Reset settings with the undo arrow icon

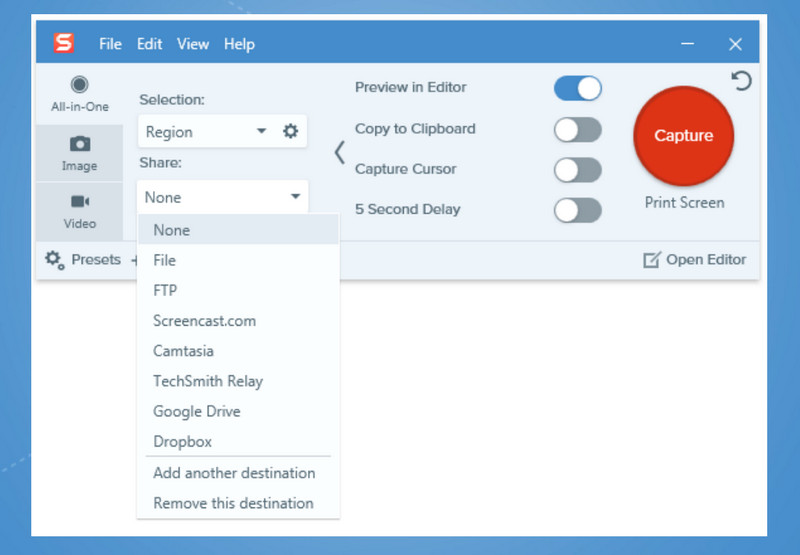741,81
